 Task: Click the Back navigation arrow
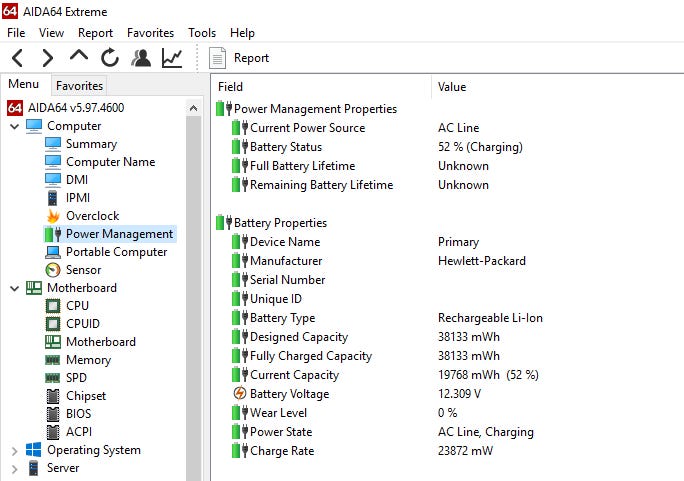18,58
